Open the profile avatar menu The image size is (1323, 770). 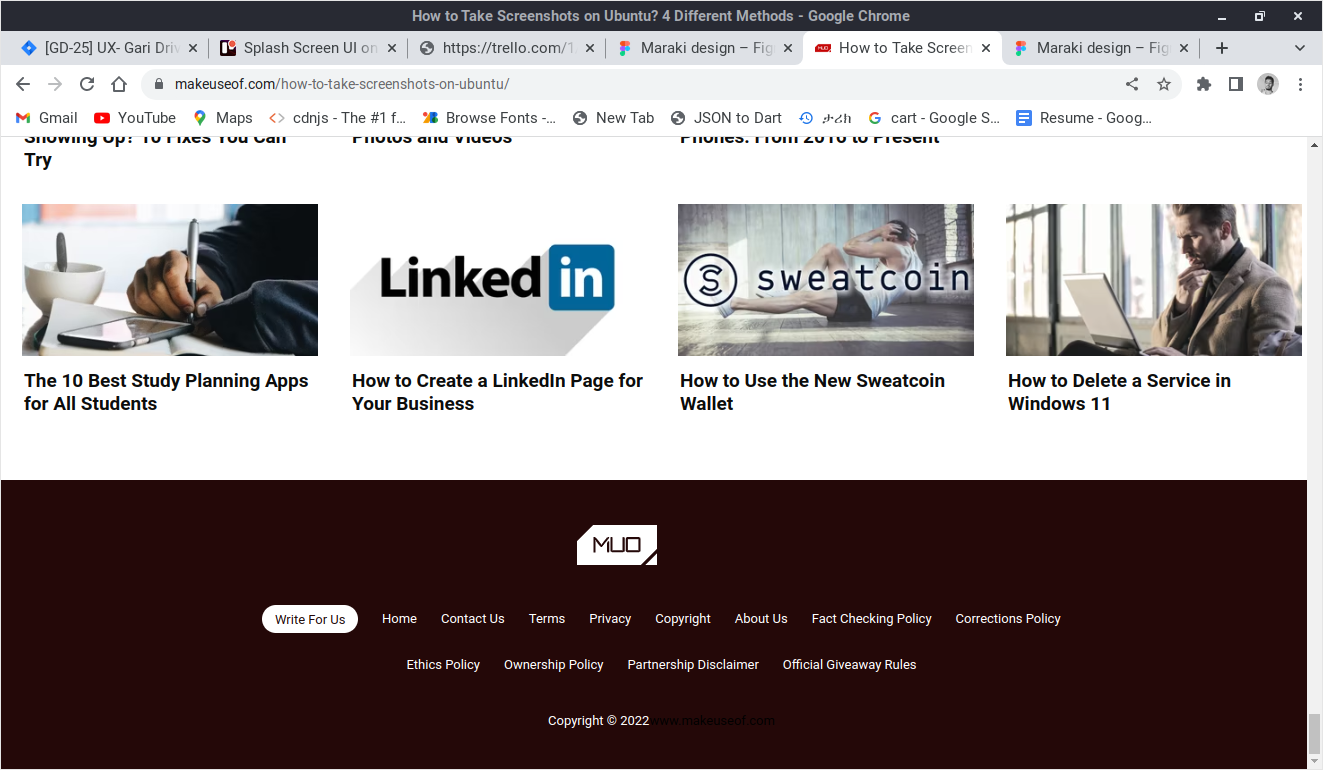[x=1268, y=84]
